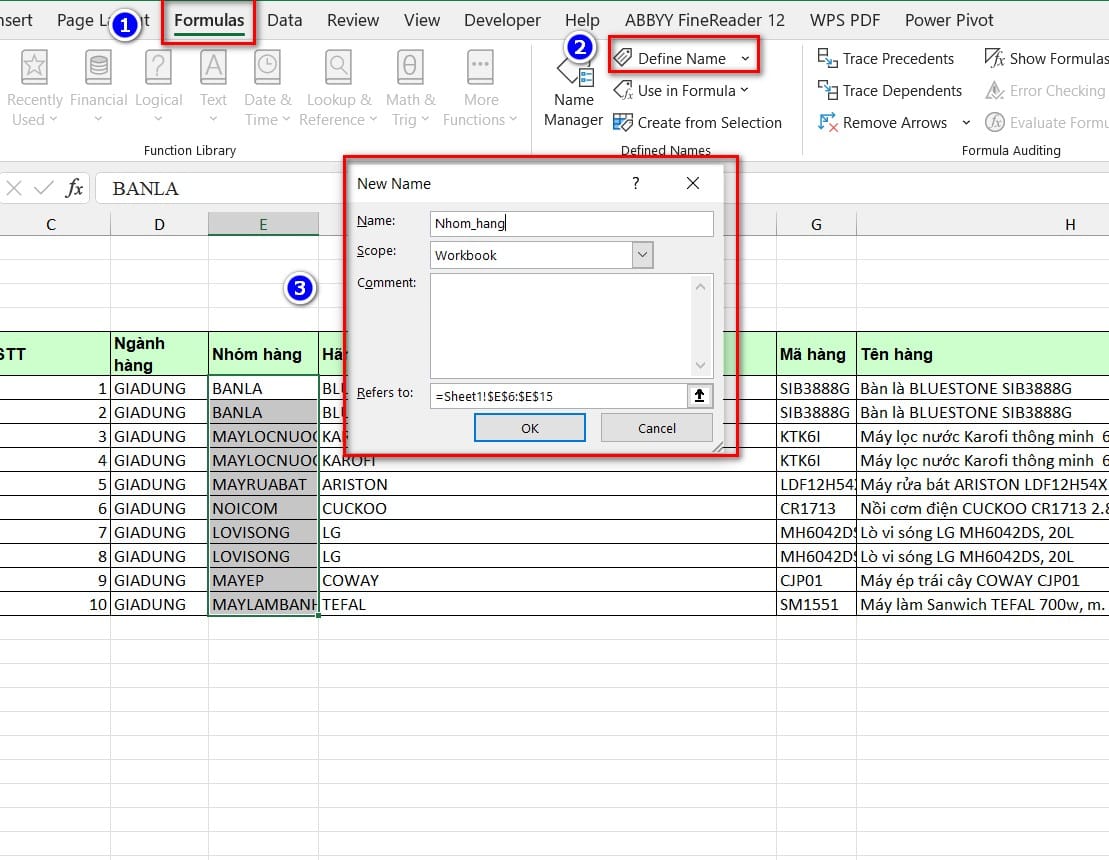Image resolution: width=1109 pixels, height=860 pixels.
Task: Click the Insert Function fx icon
Action: point(74,188)
